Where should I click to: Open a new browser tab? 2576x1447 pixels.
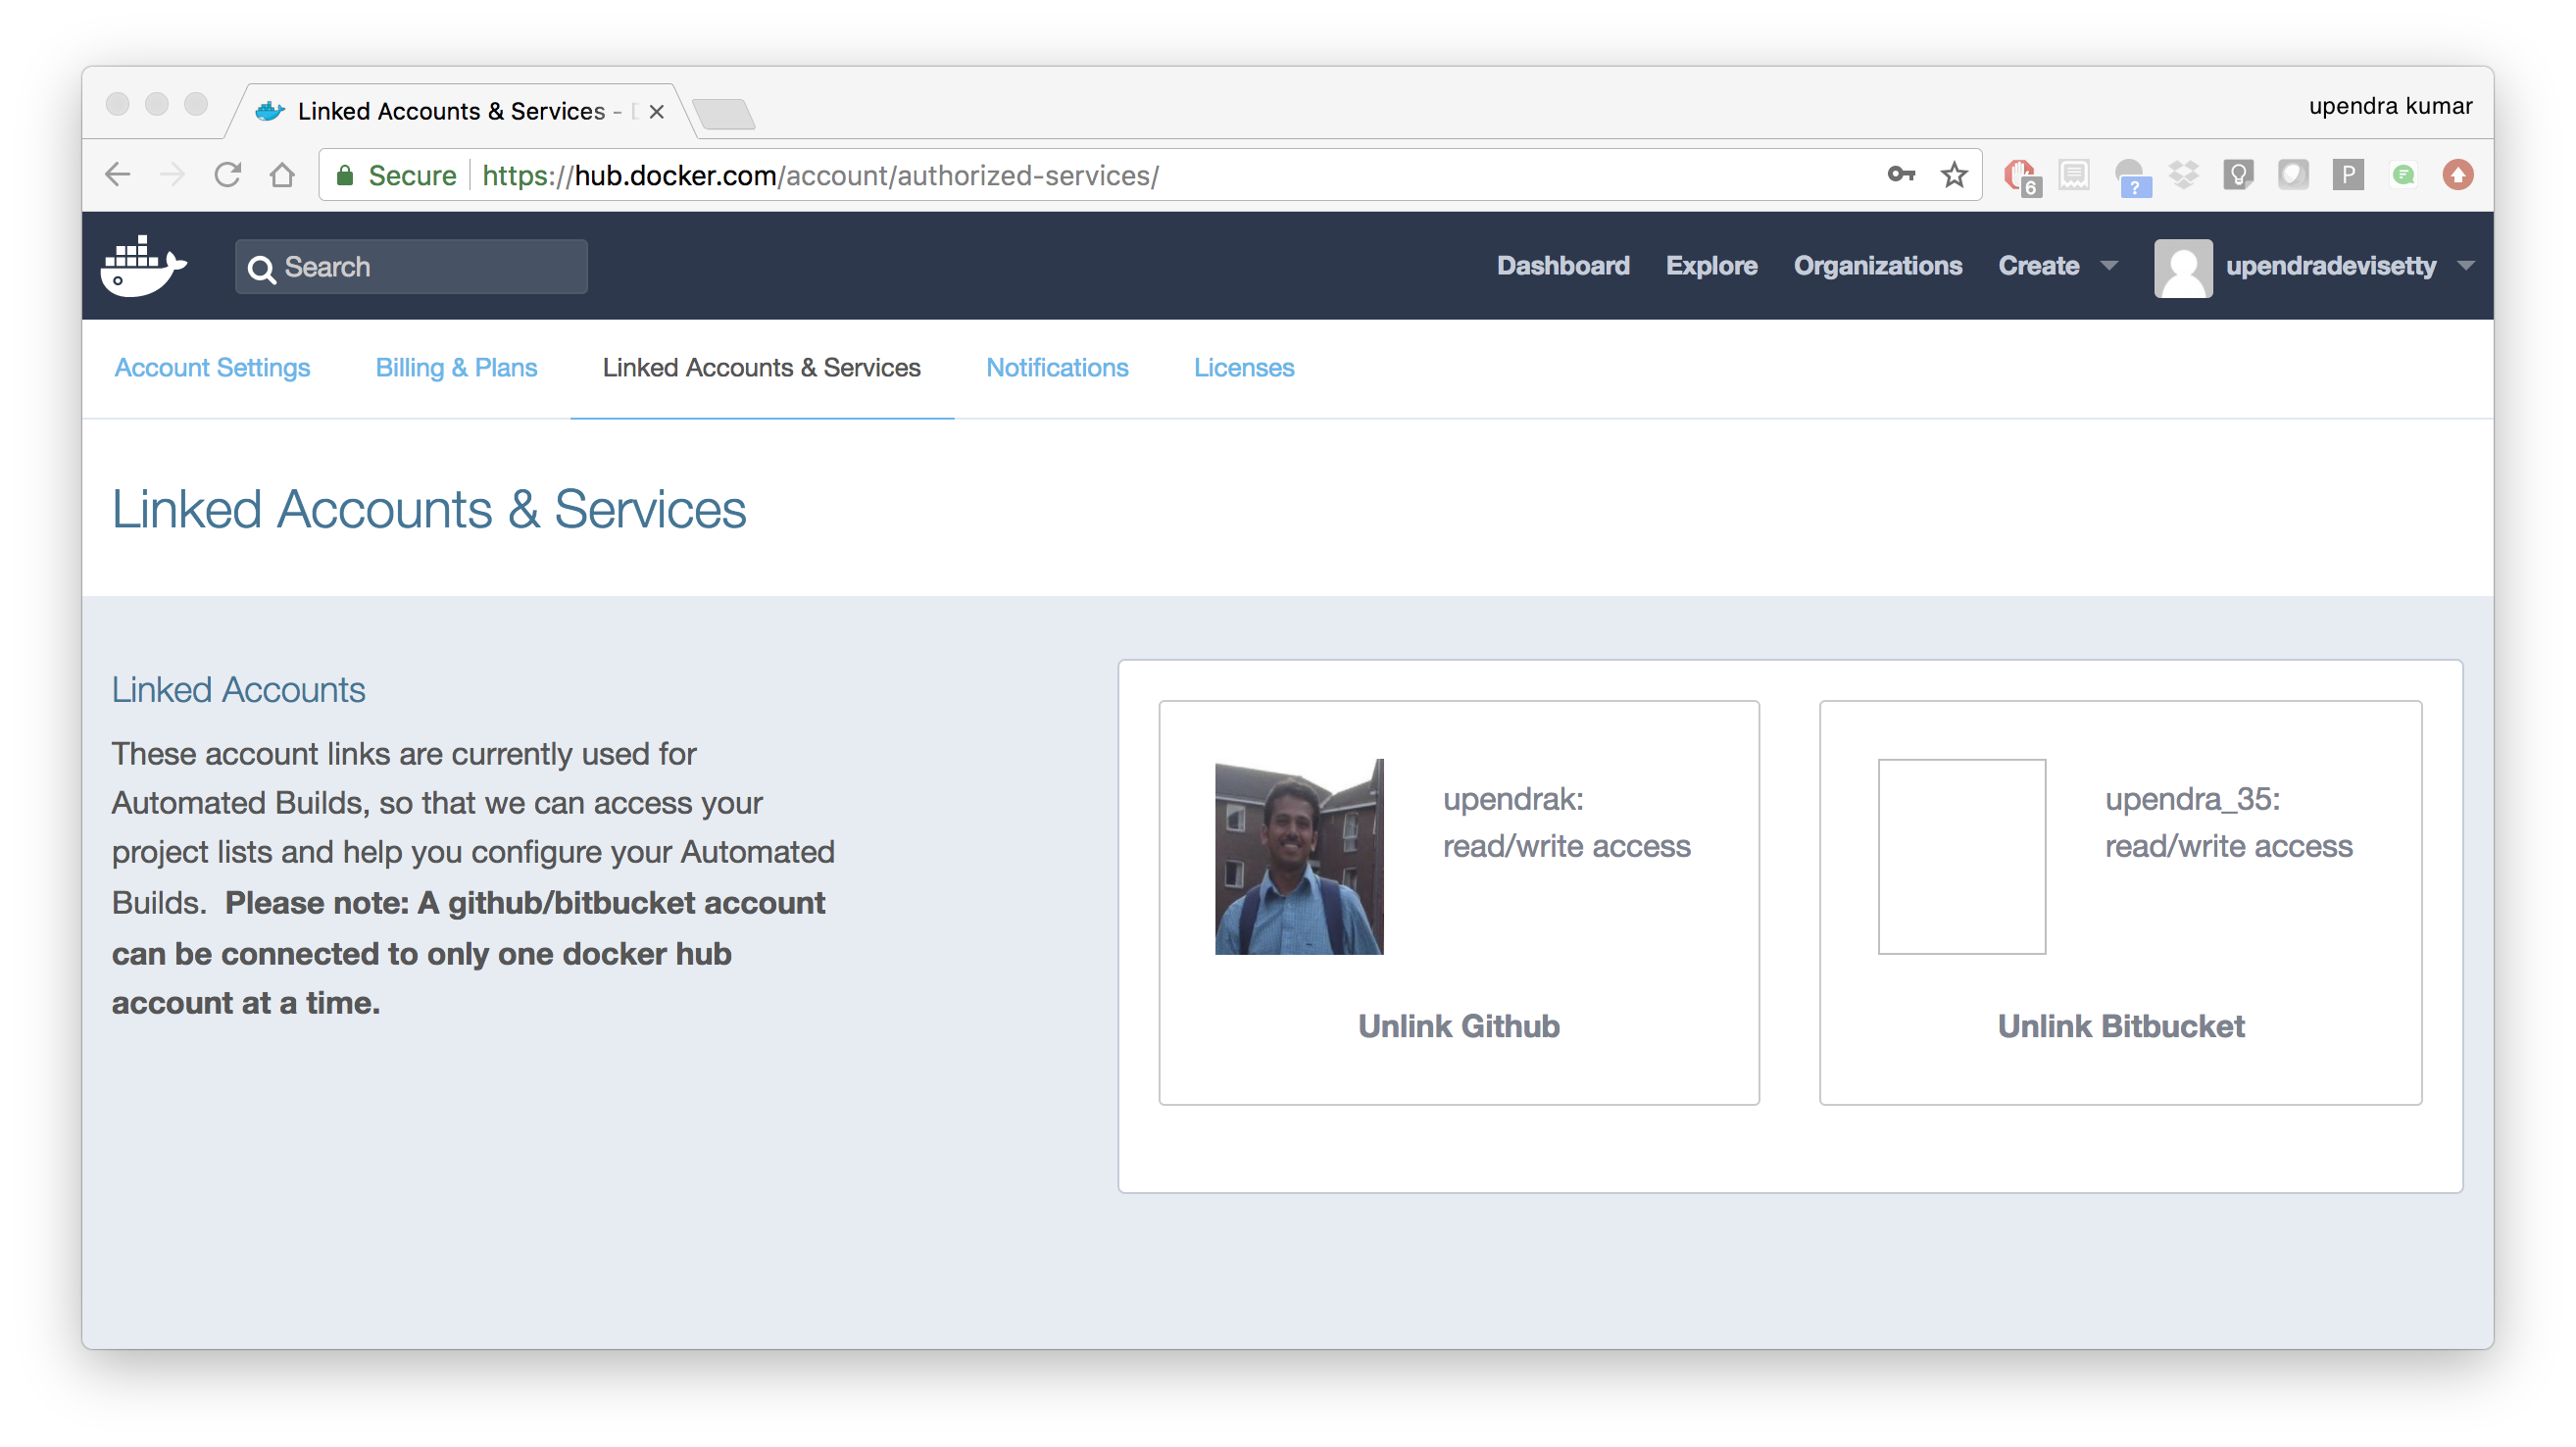tap(723, 114)
